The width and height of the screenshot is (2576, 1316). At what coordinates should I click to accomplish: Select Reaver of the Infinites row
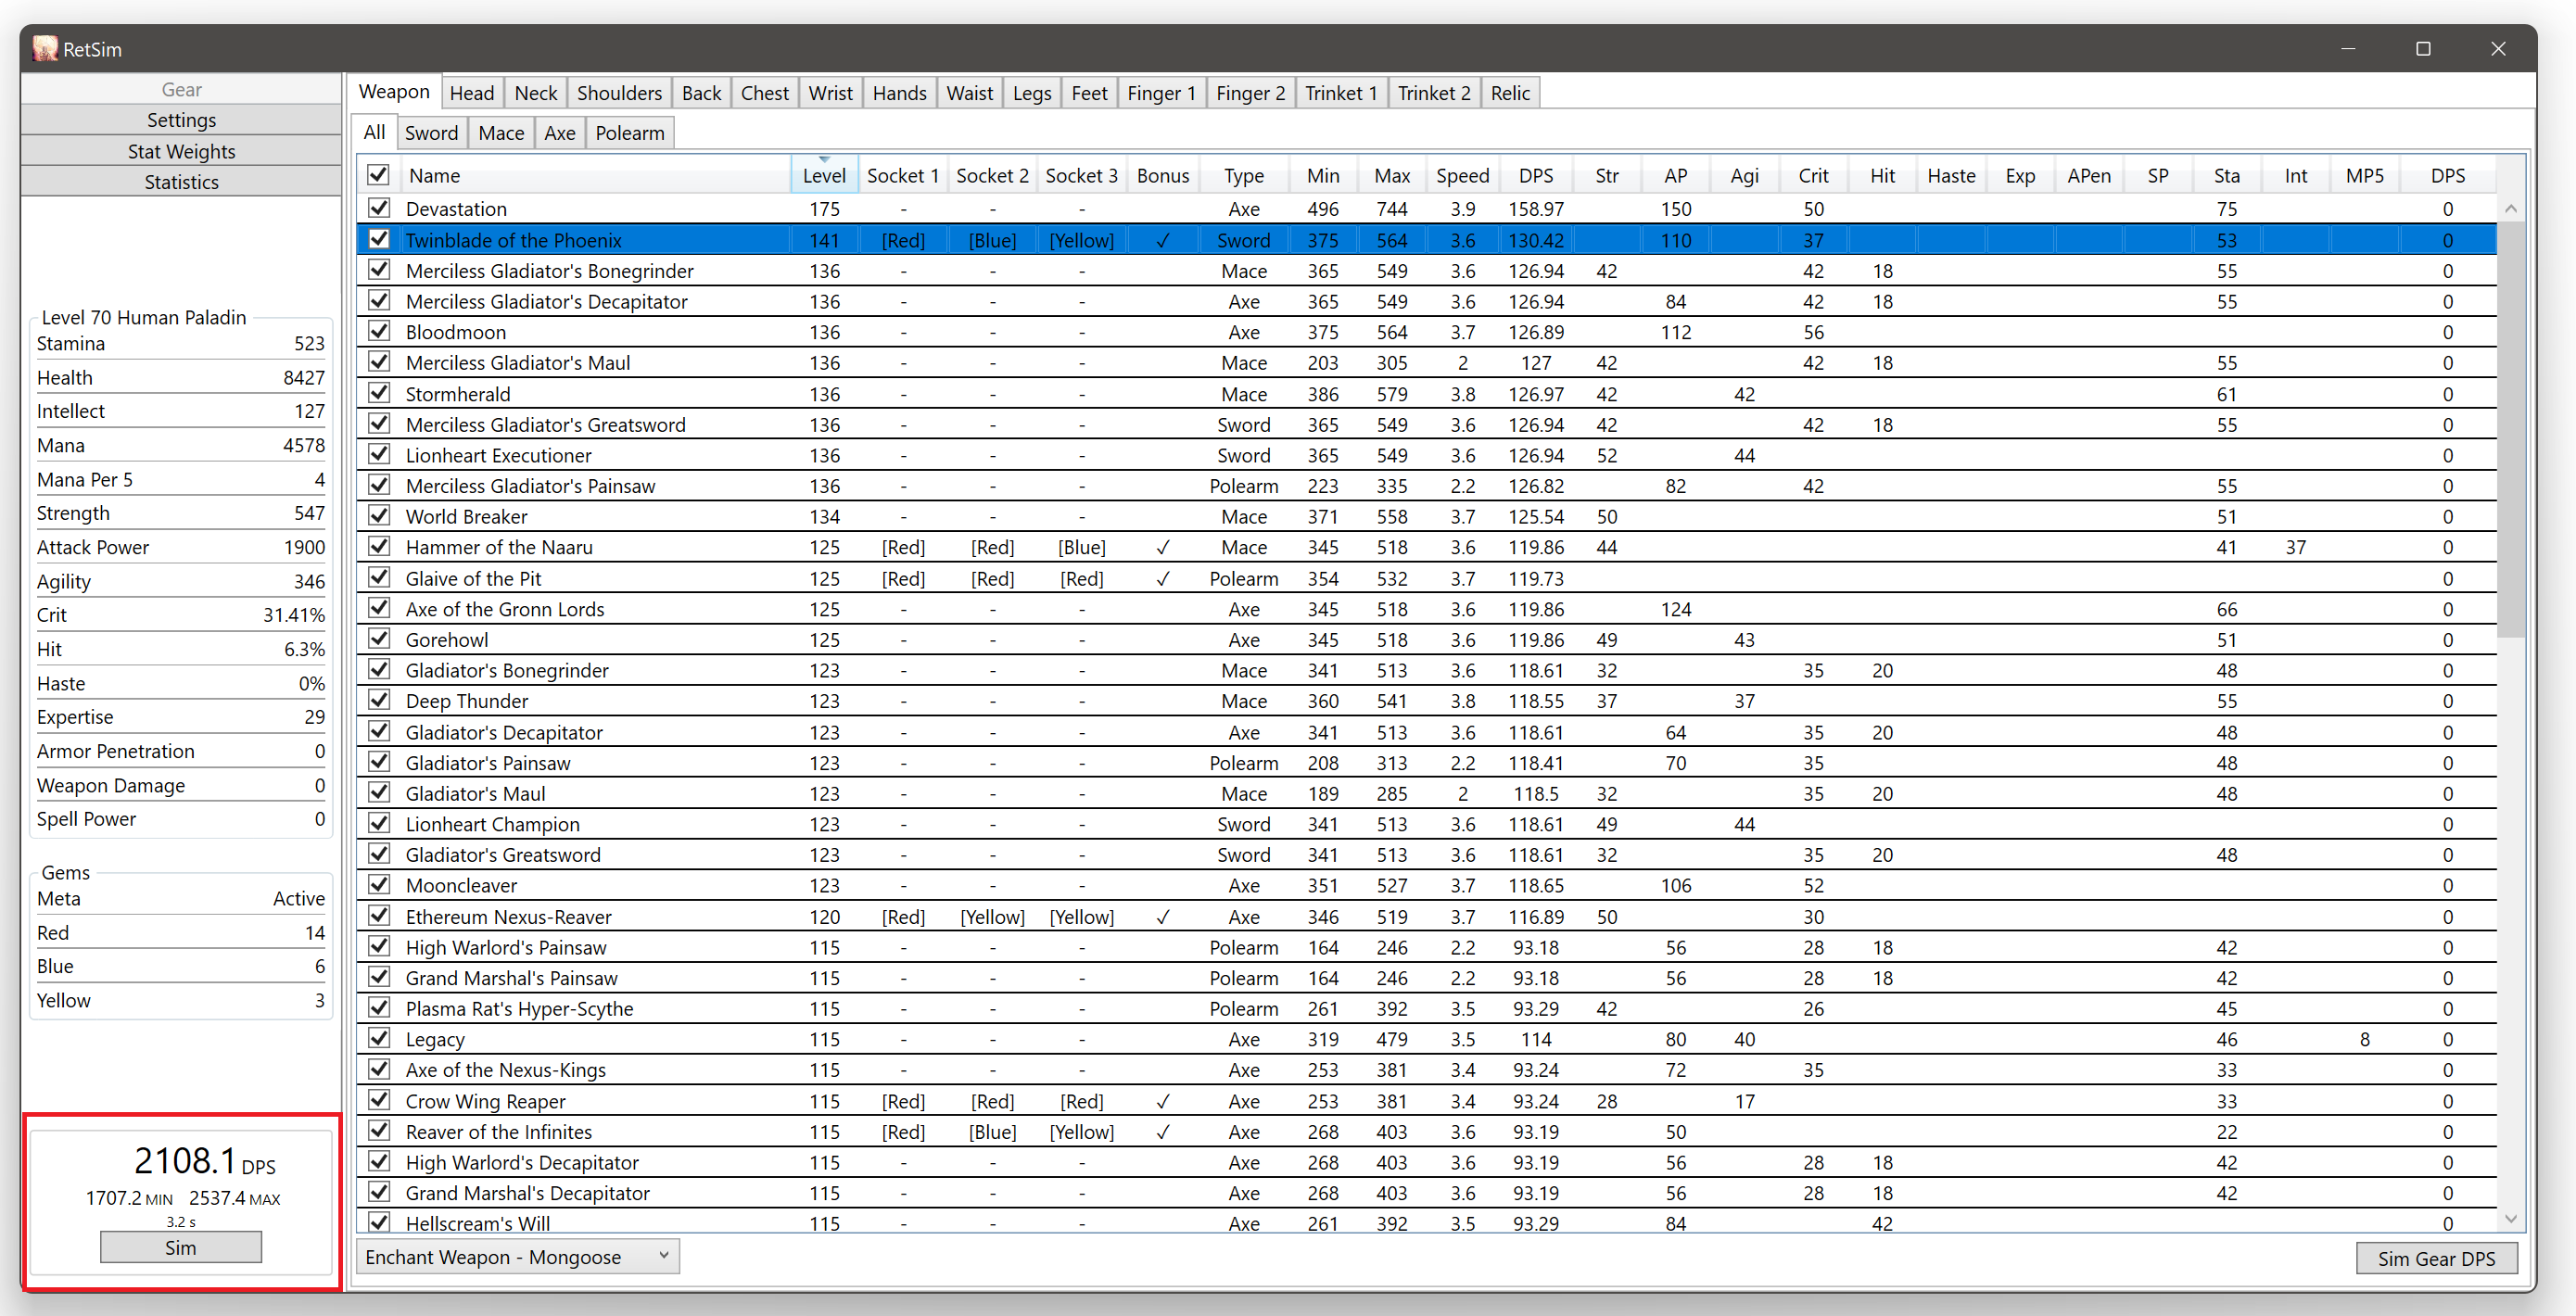[x=1426, y=1131]
